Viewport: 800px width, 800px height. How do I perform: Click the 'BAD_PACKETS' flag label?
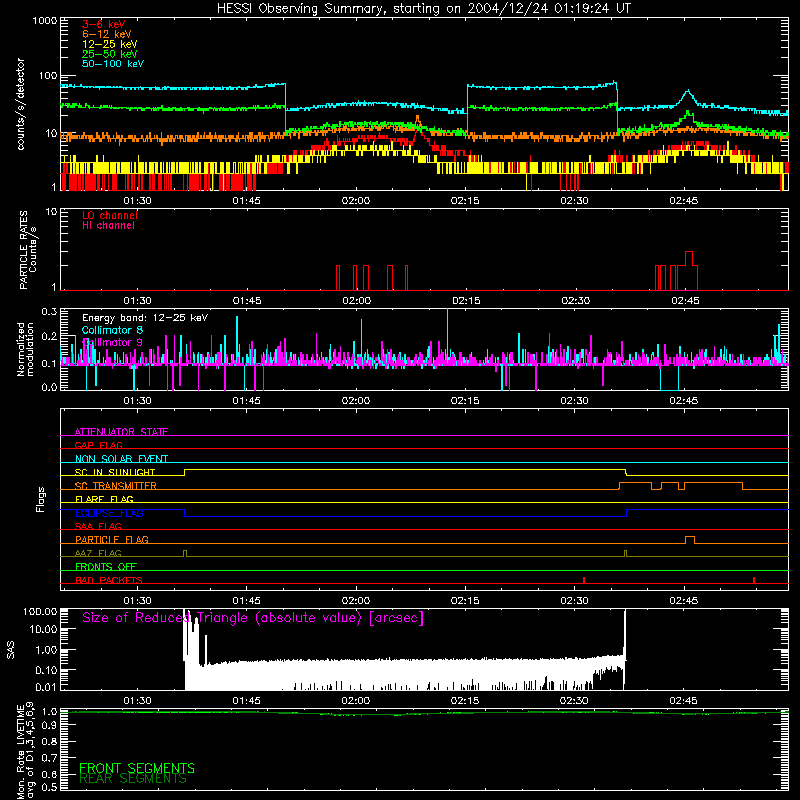109,580
